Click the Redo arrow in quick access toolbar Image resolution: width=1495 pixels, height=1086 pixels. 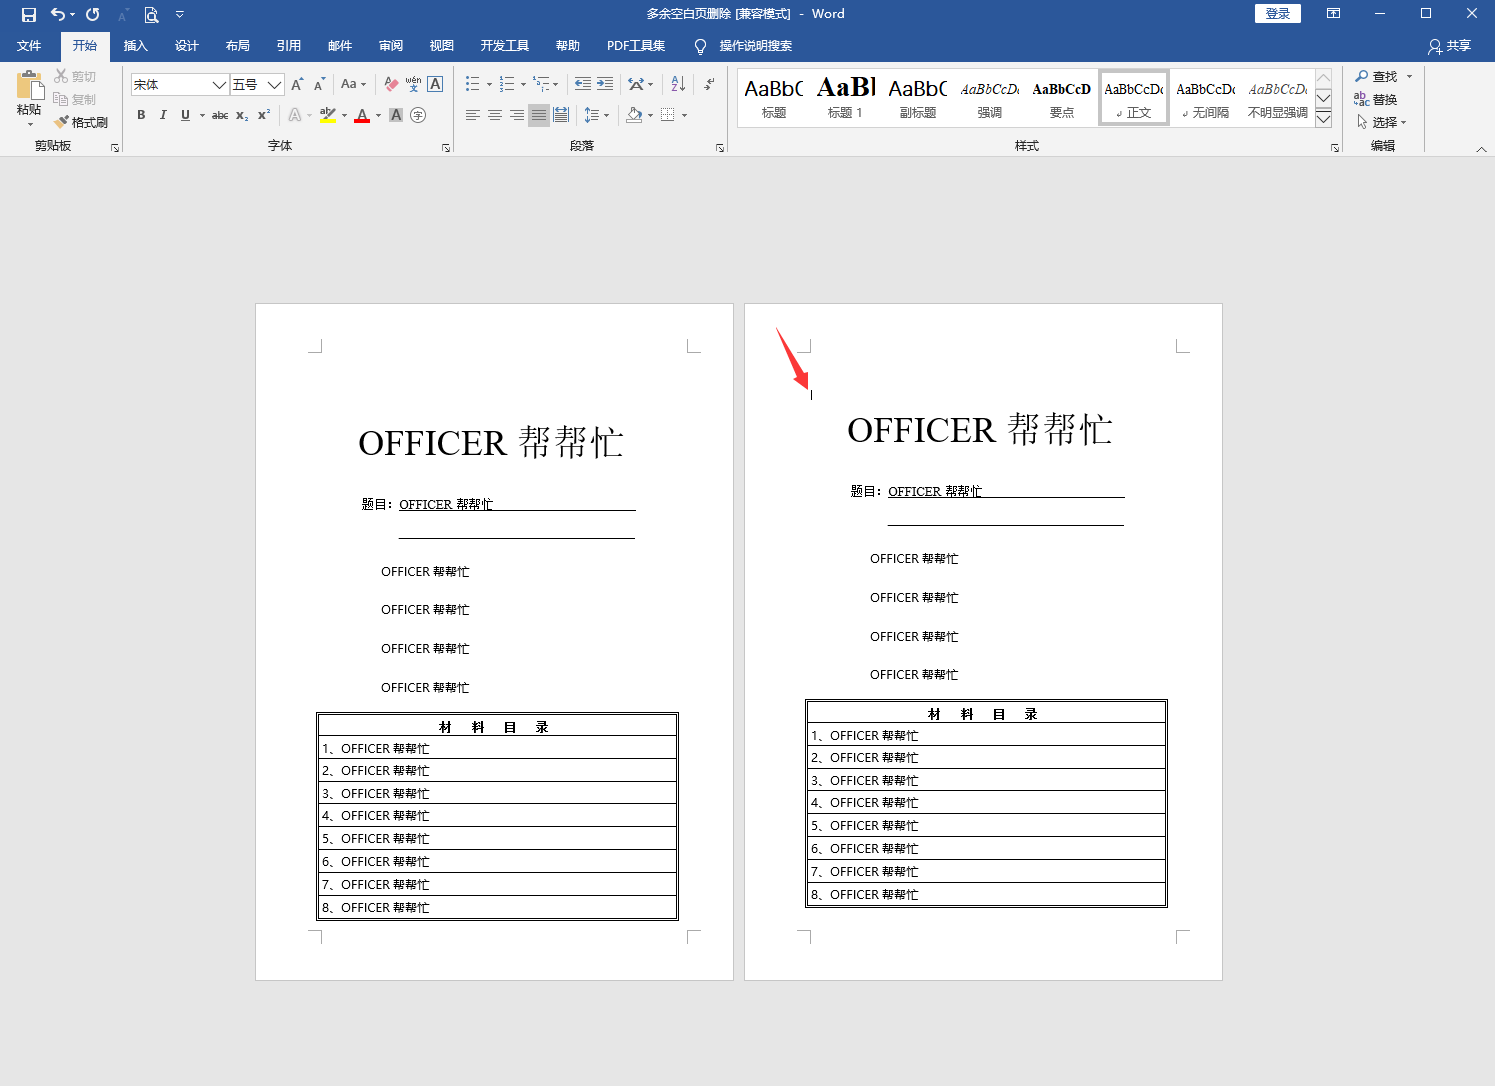(93, 14)
